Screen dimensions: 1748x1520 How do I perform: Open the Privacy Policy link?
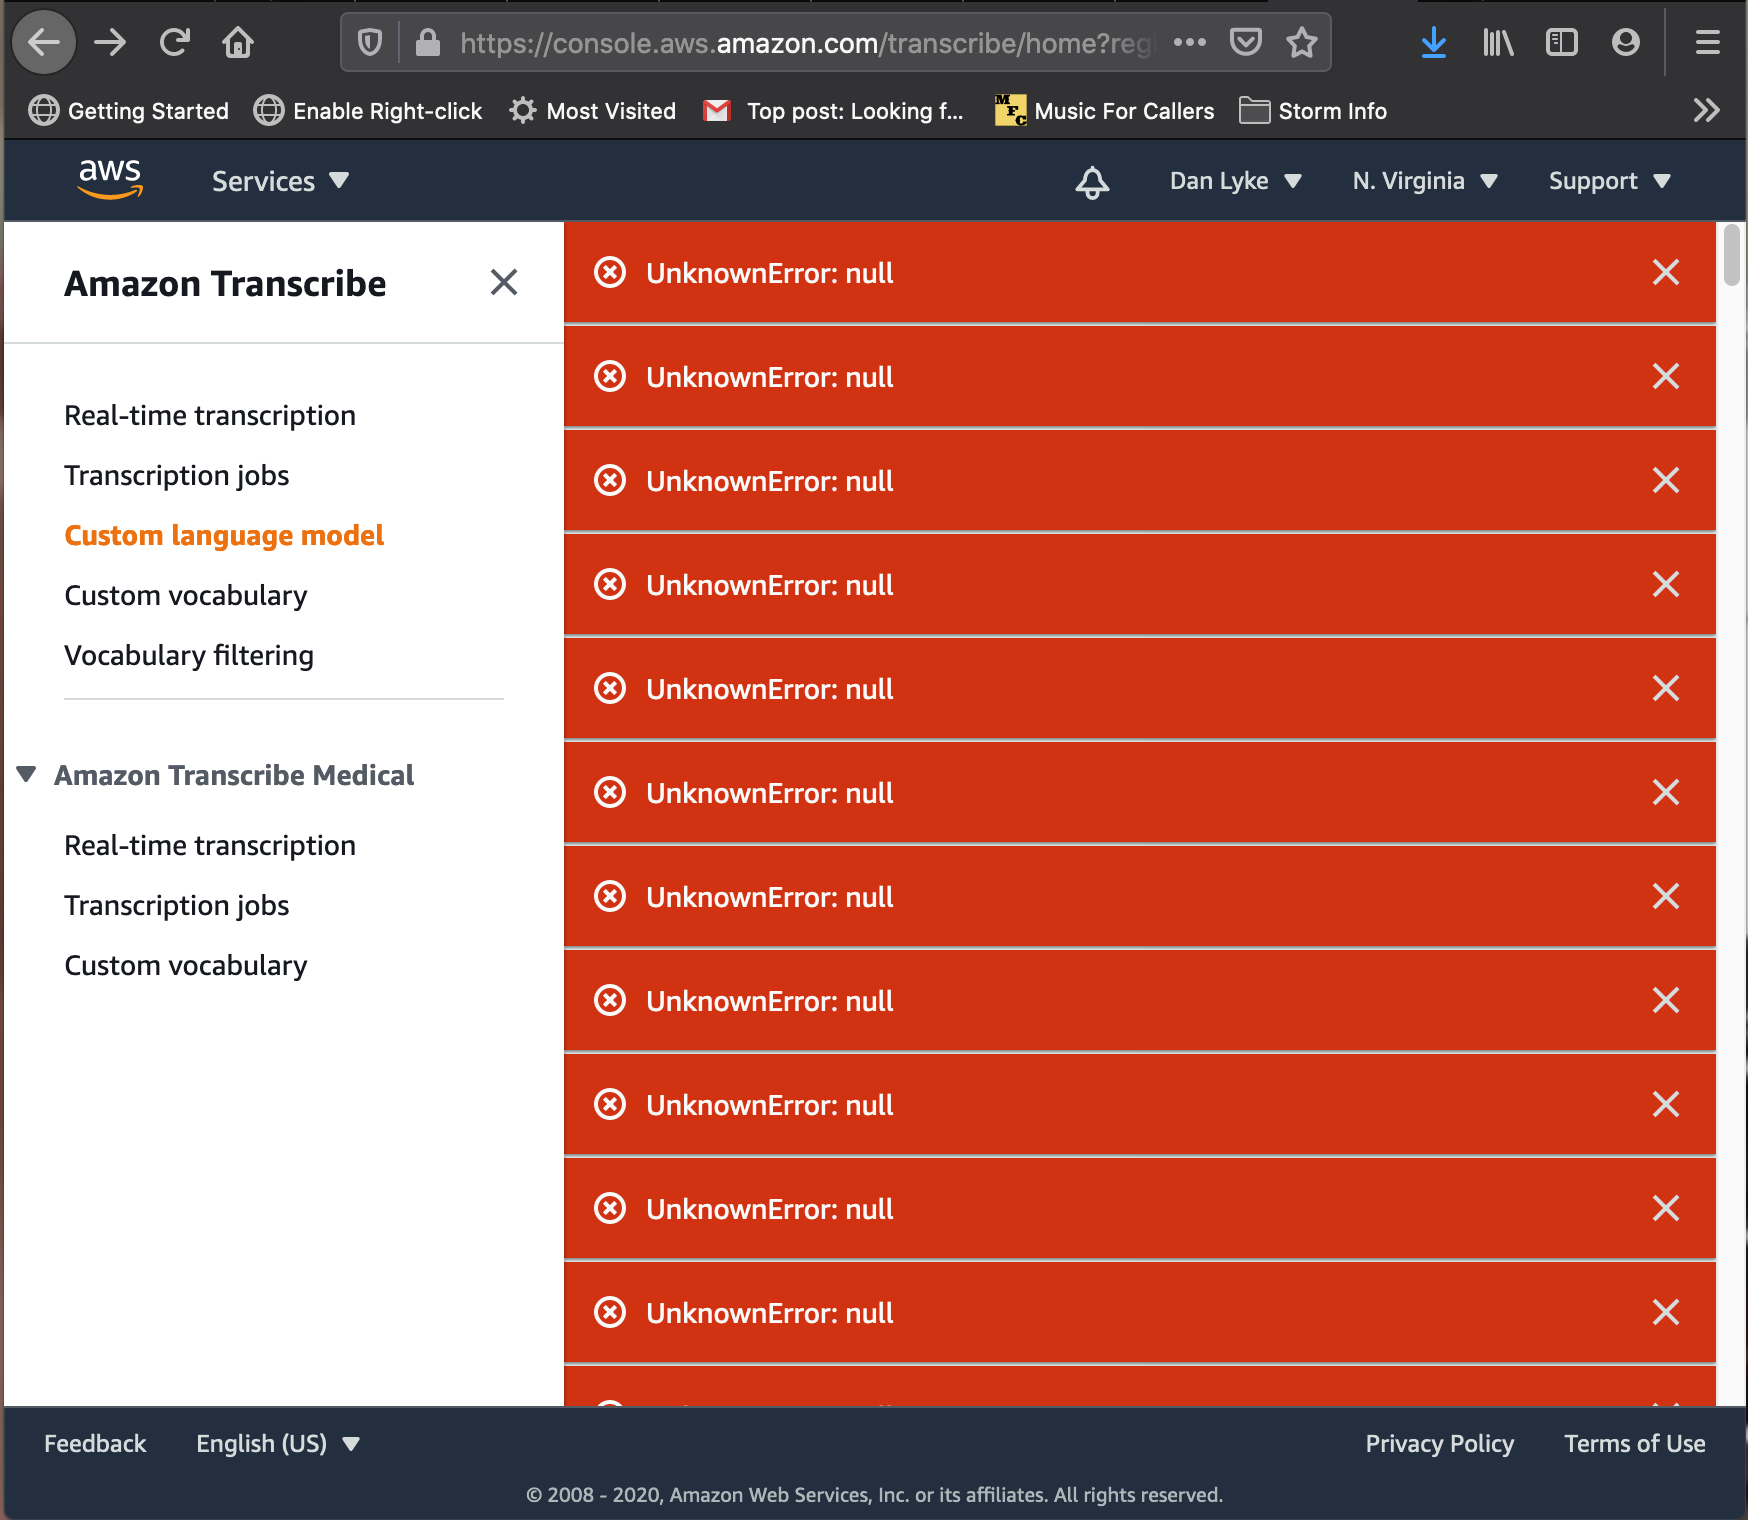tap(1439, 1444)
